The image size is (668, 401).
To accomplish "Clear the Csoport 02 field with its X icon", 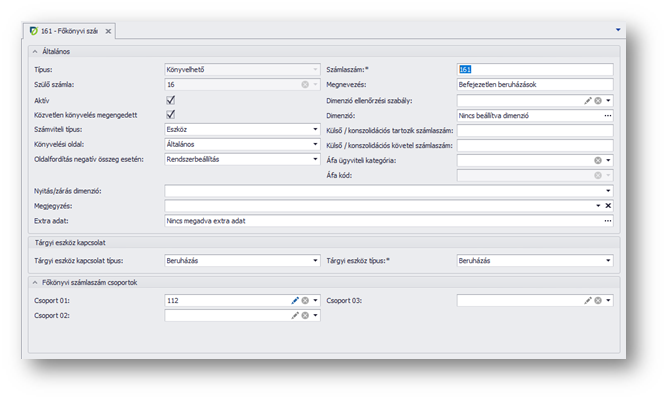I will point(305,315).
